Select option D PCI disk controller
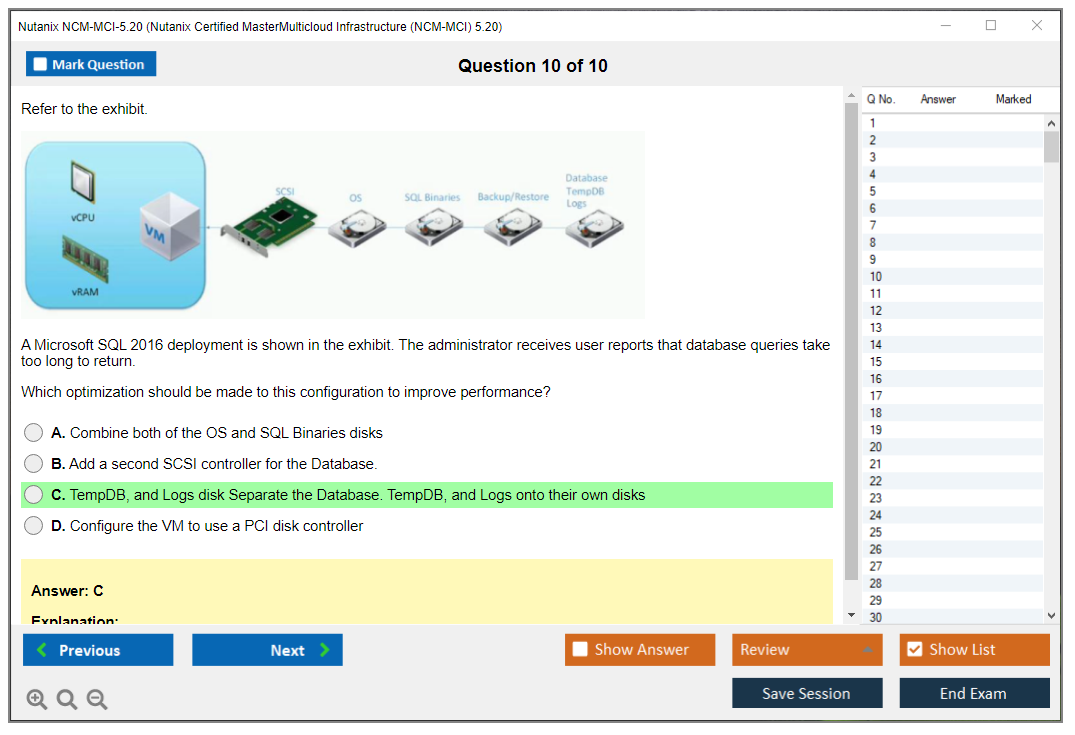The height and width of the screenshot is (735, 1075). tap(34, 526)
